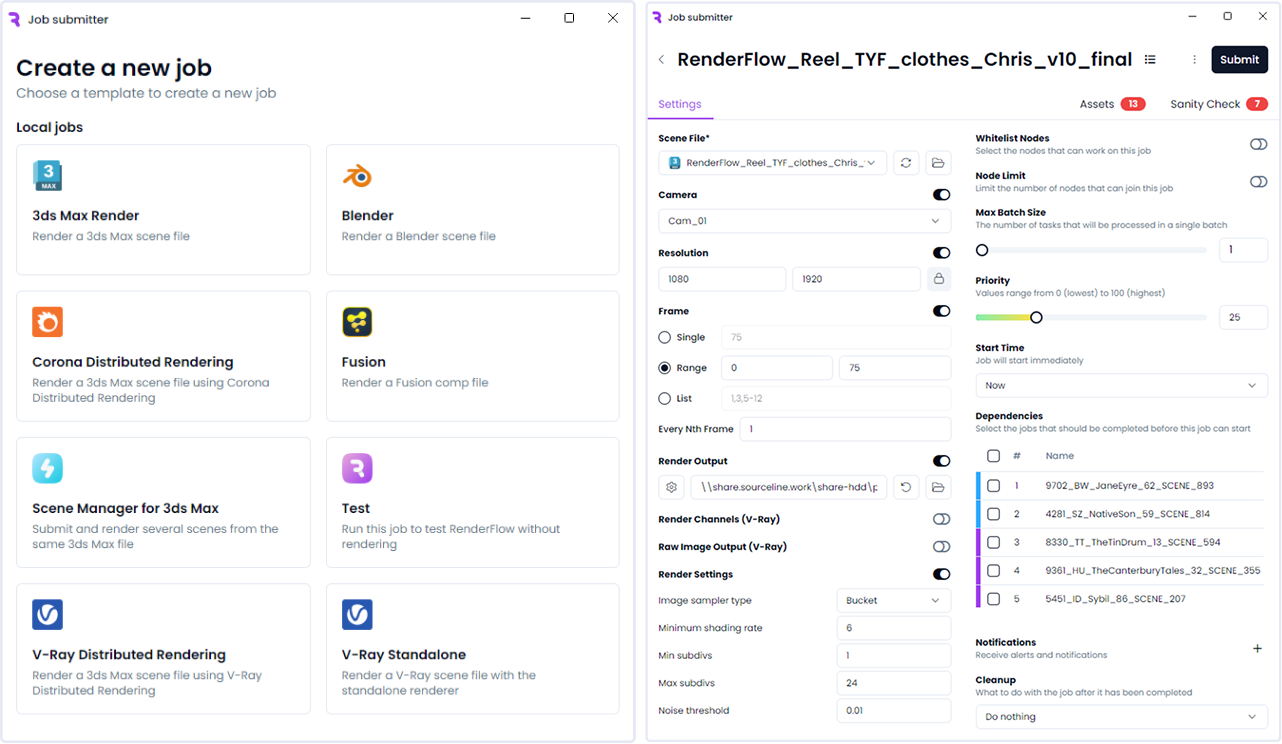Add a notification with plus icon

point(1258,649)
